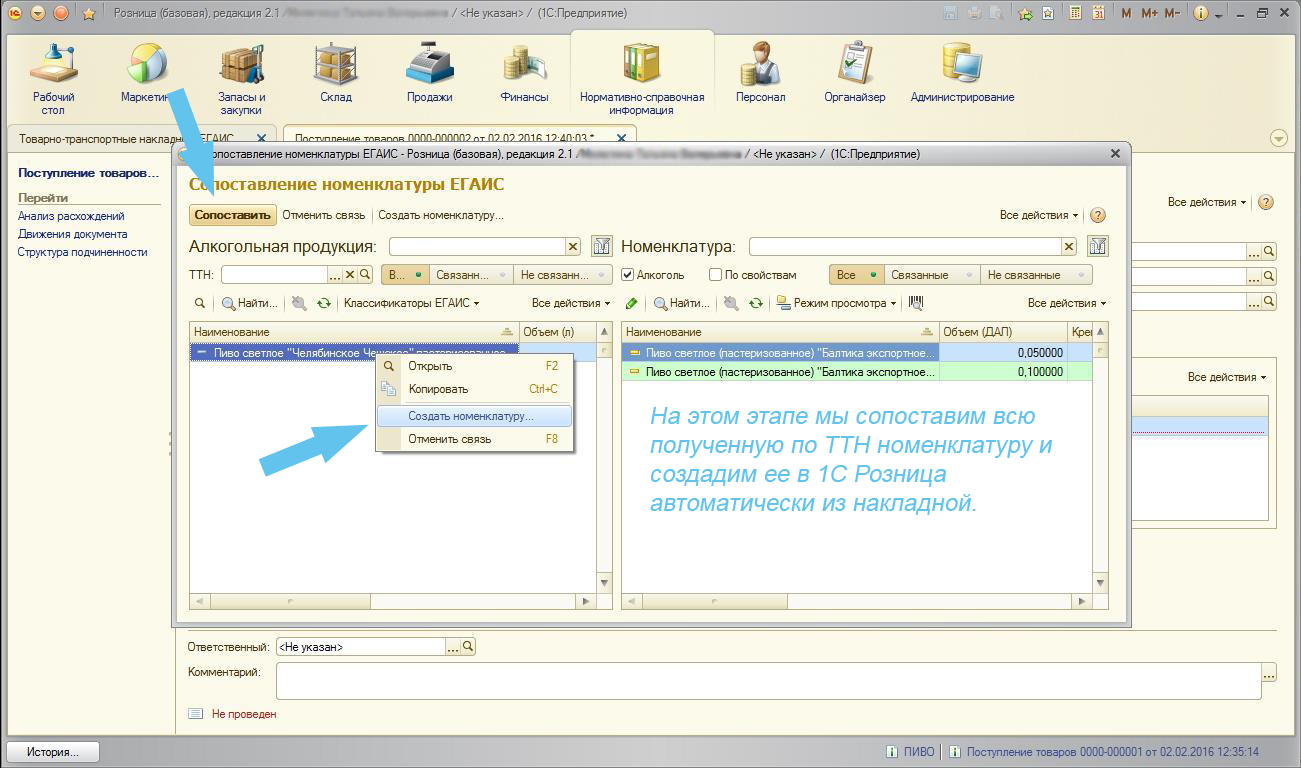Click the M+ memory button
1301x768 pixels.
pos(1149,13)
